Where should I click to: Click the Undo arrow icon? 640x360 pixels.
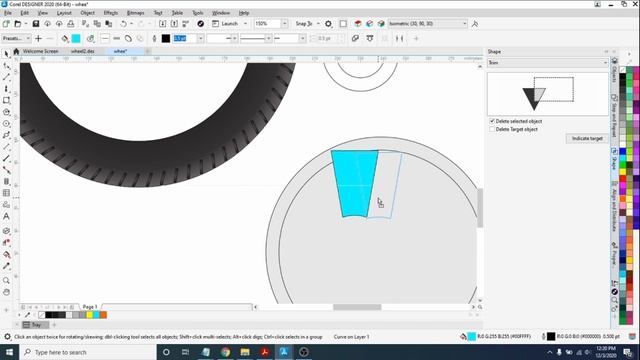click(x=123, y=24)
